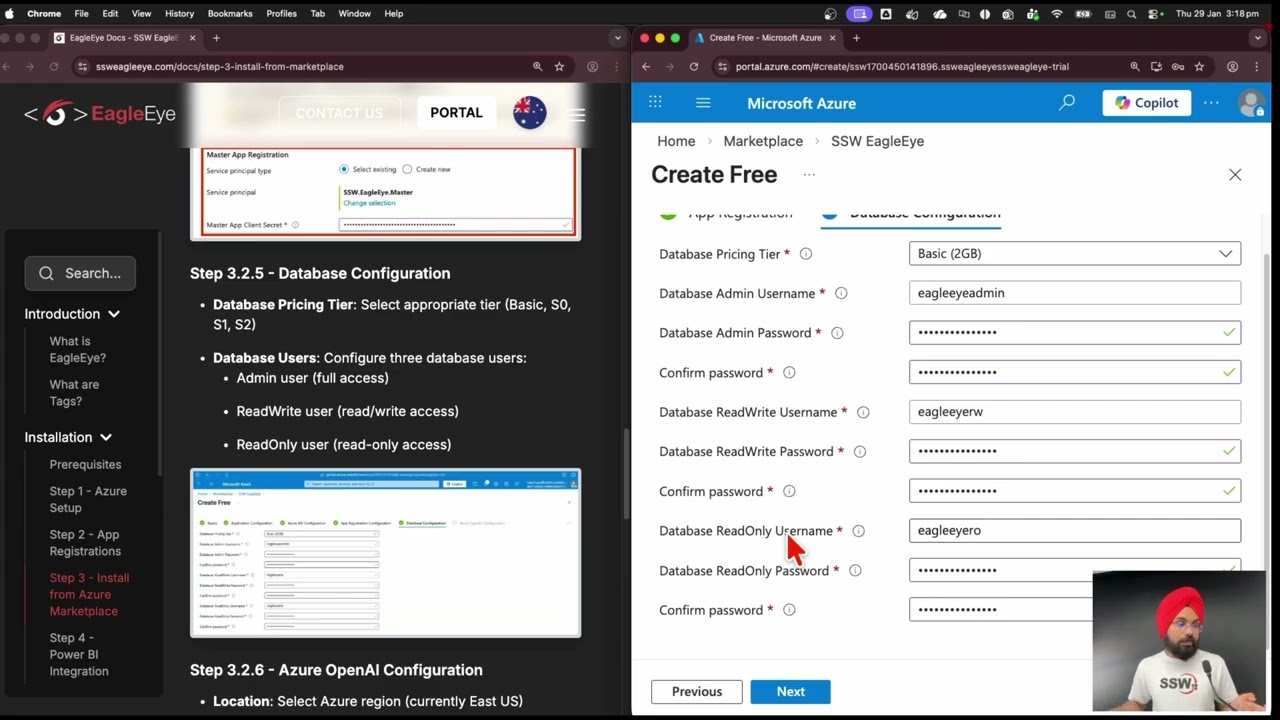Open Step 3 - Install from Azure Marketplace
Screen dimensions: 1280x720
[89, 594]
